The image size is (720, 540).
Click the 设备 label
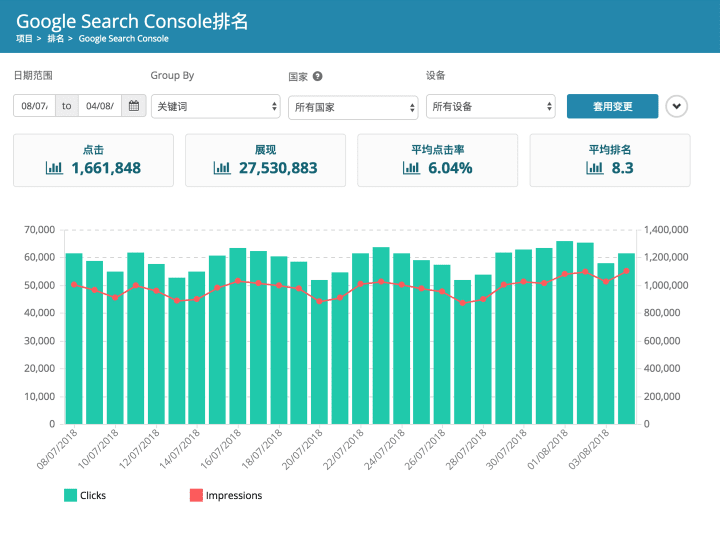pyautogui.click(x=435, y=75)
